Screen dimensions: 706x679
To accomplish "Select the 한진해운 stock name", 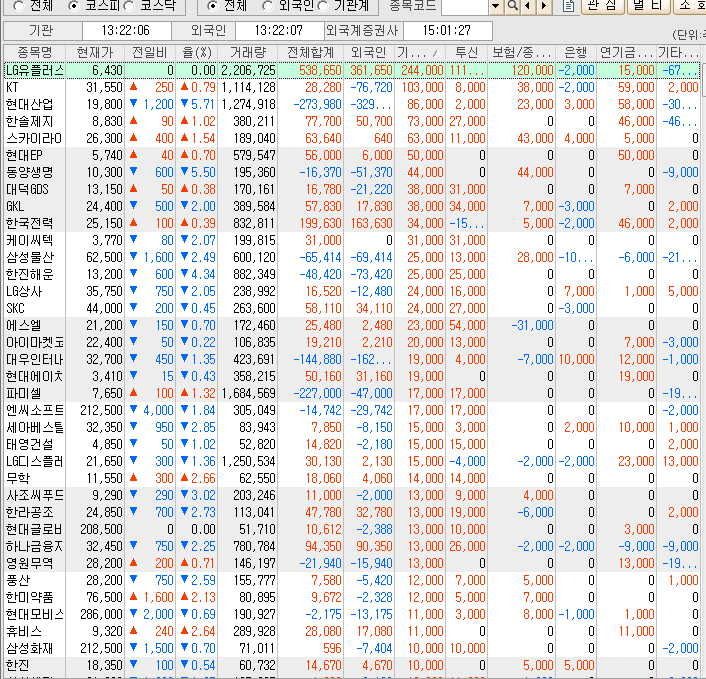I will click(29, 275).
